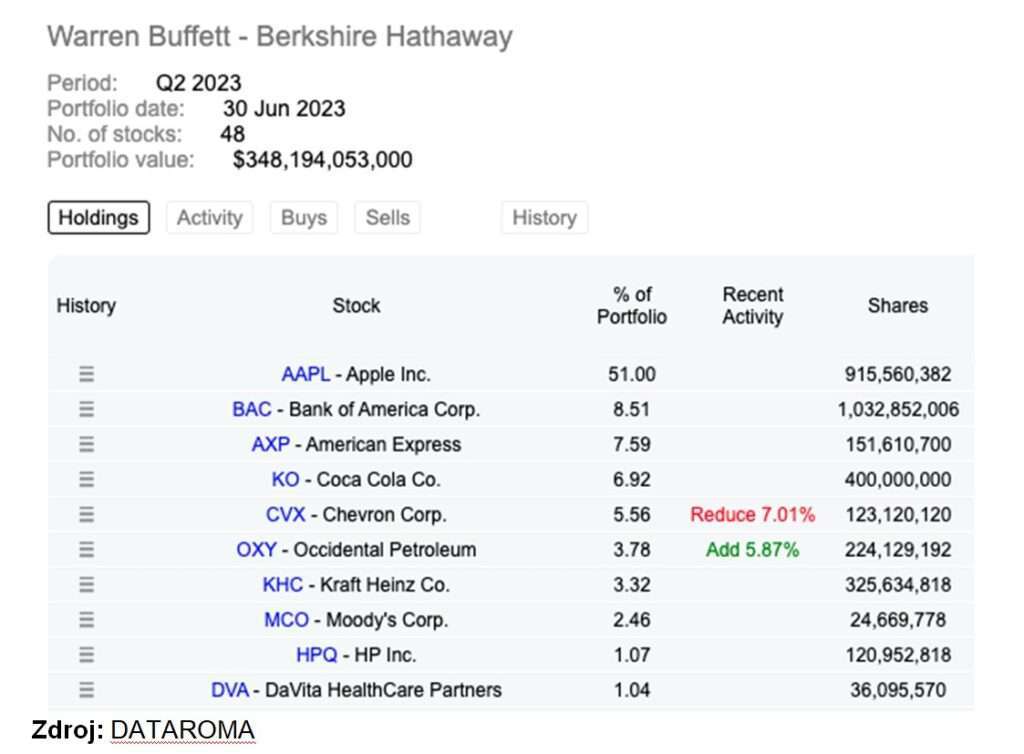The width and height of the screenshot is (1024, 754).
Task: Select the 3.78 portfolio percentage cell
Action: 632,550
